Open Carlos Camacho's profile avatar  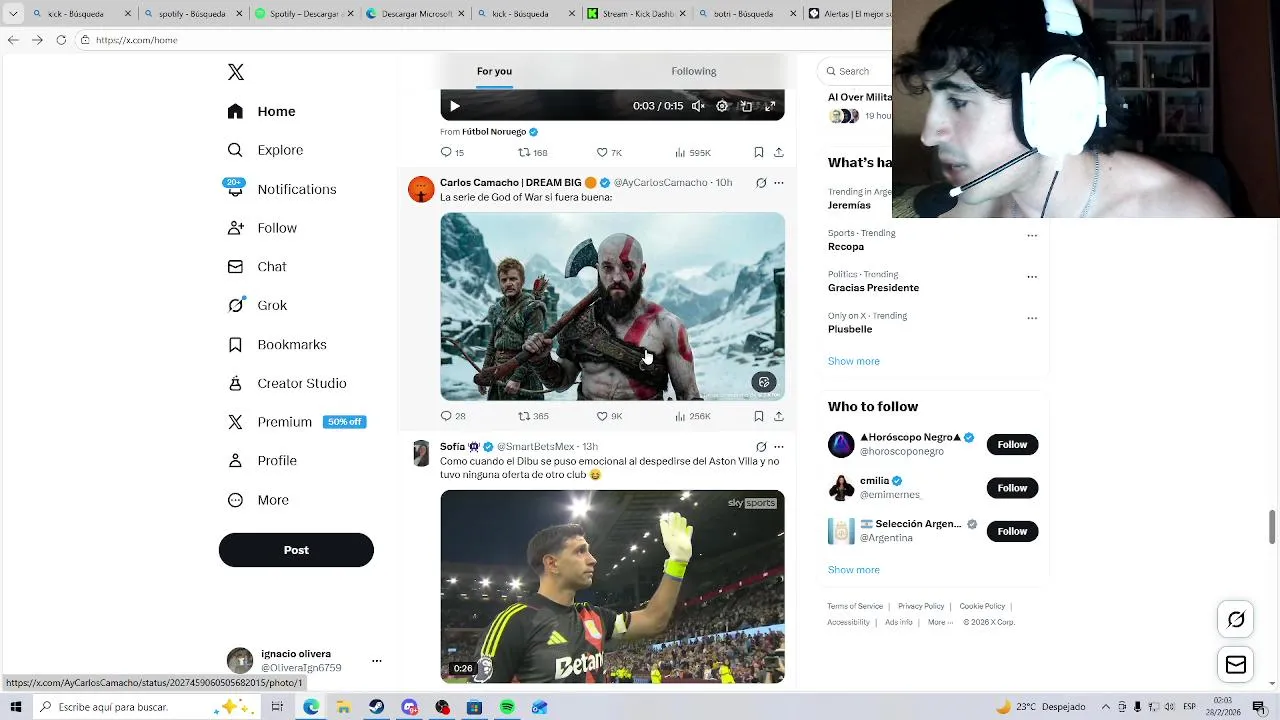coord(421,189)
